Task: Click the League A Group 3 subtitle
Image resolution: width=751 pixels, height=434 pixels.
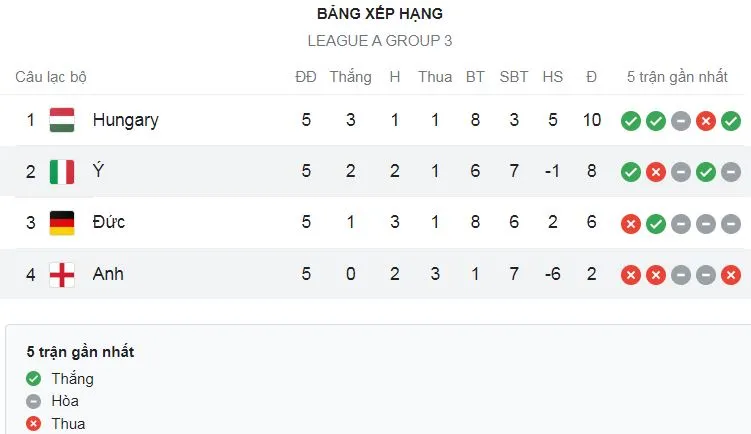Action: [x=379, y=41]
